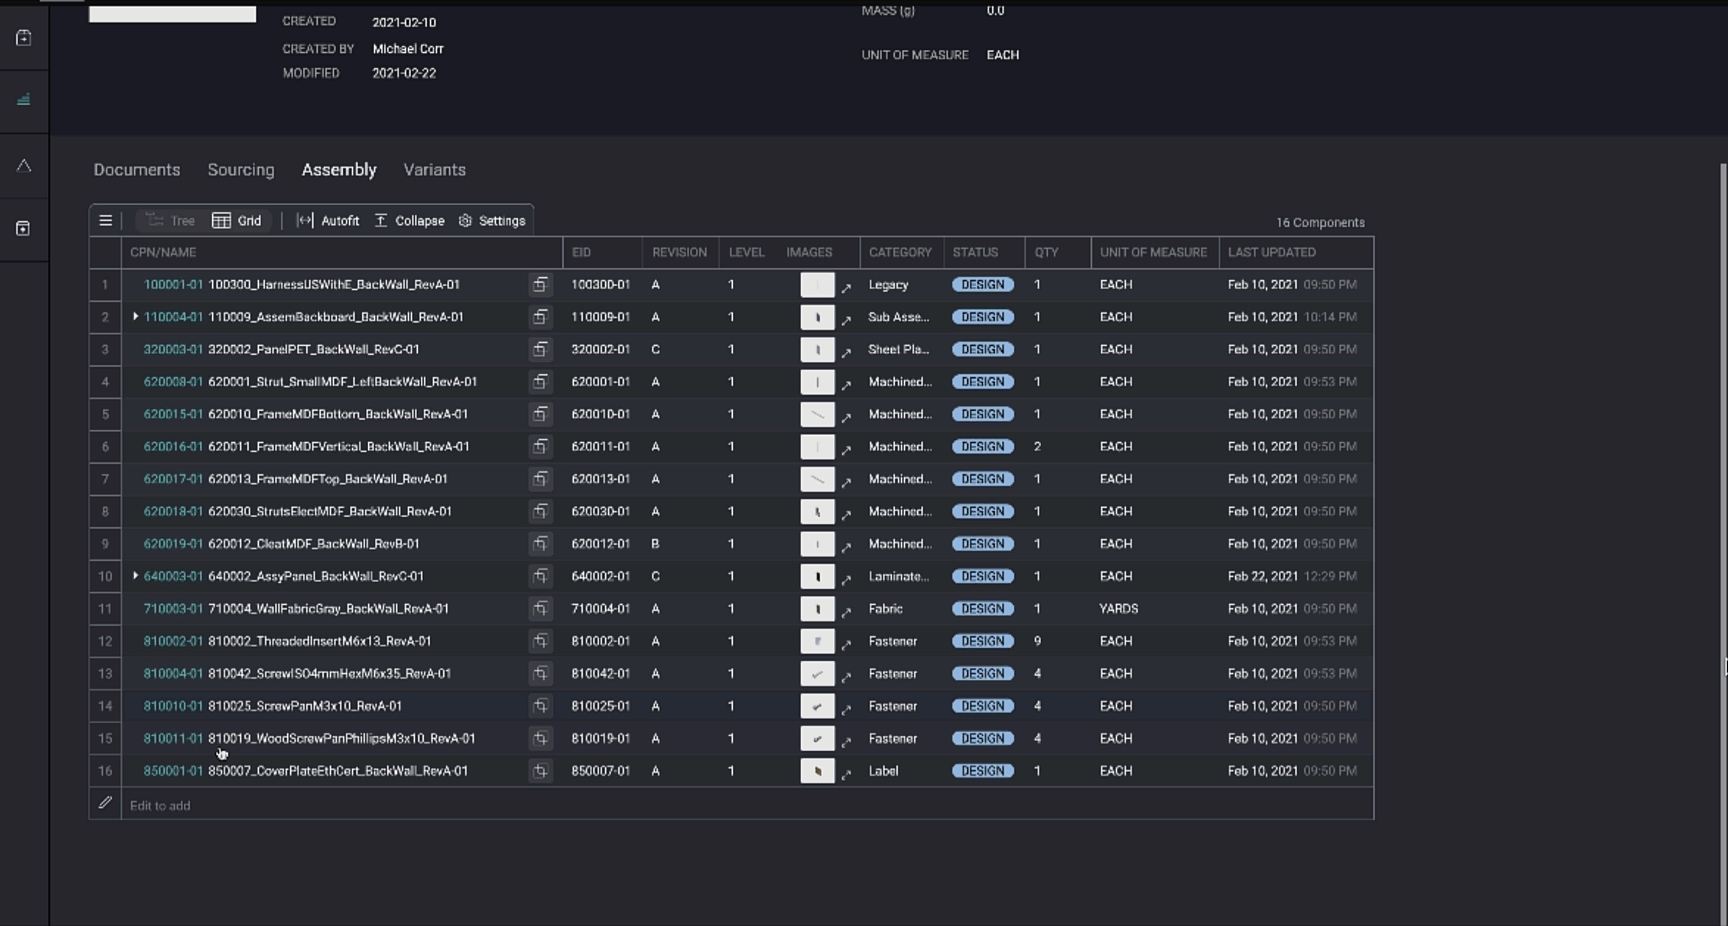Expand the 110004-01 sub assembly row
Screen dimensions: 1728x926
click(136, 316)
